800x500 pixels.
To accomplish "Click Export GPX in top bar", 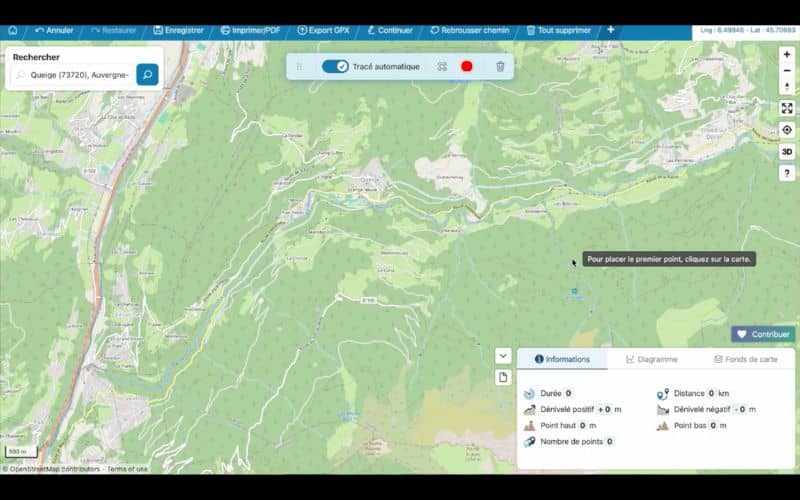I will pyautogui.click(x=323, y=30).
